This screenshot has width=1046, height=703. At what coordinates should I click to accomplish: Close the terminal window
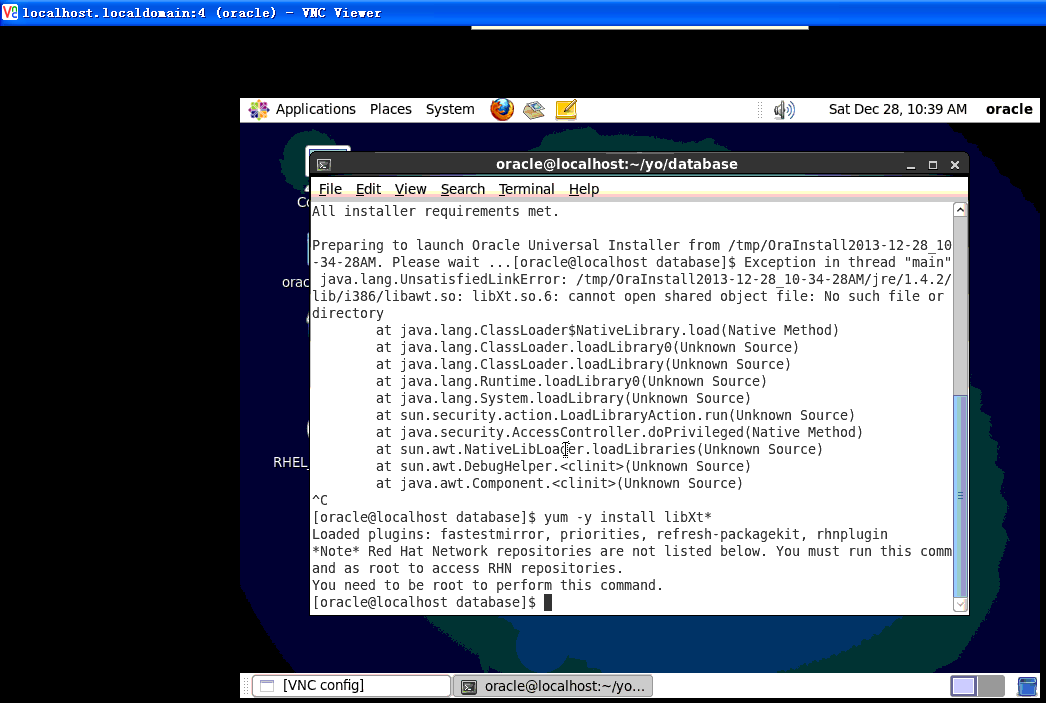[x=955, y=165]
